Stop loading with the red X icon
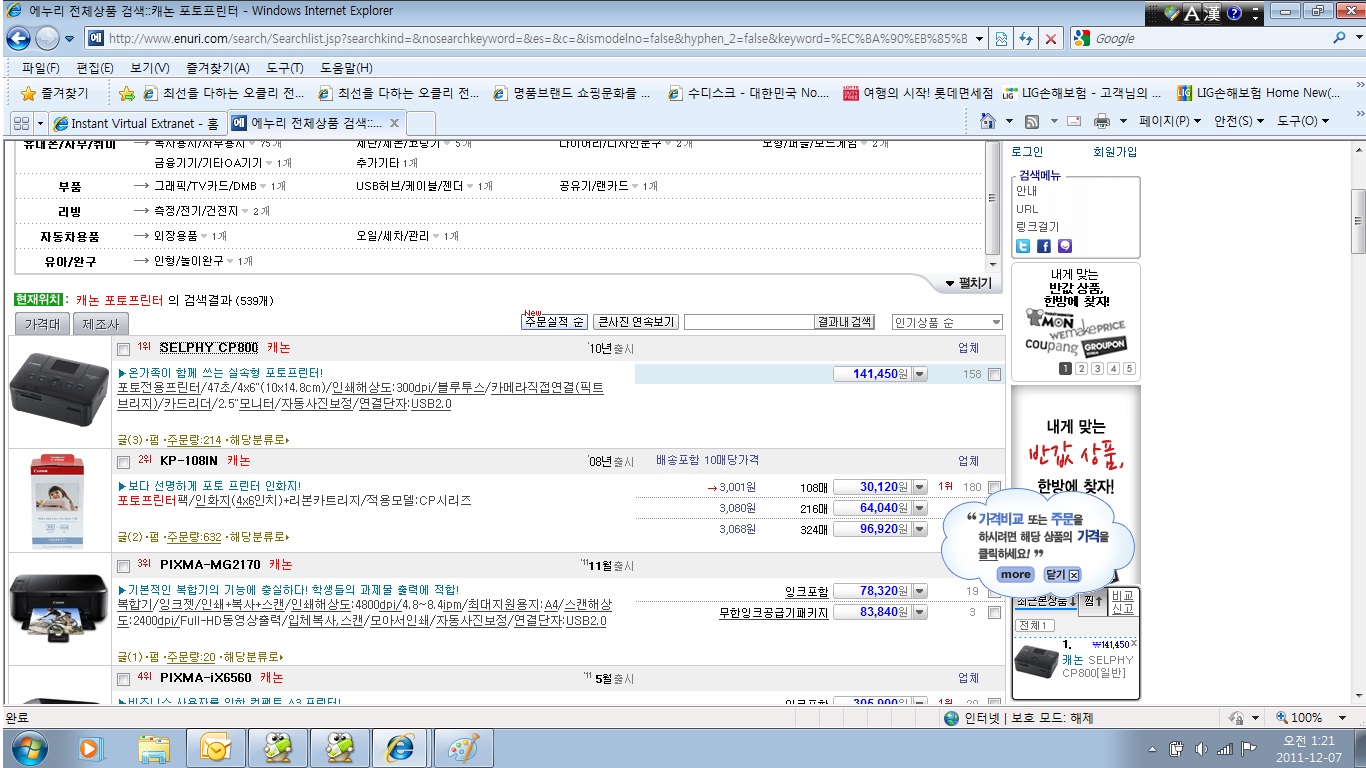1366x768 pixels. [1050, 38]
